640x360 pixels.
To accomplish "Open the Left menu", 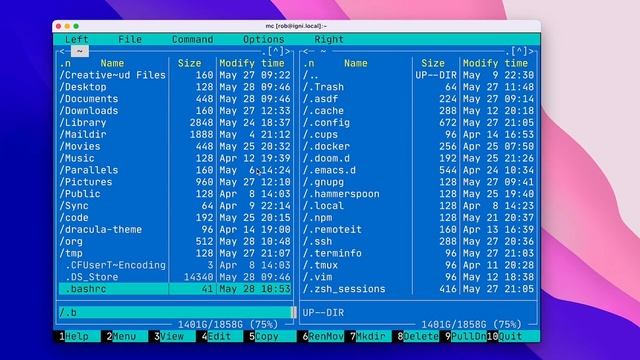I will pos(77,40).
